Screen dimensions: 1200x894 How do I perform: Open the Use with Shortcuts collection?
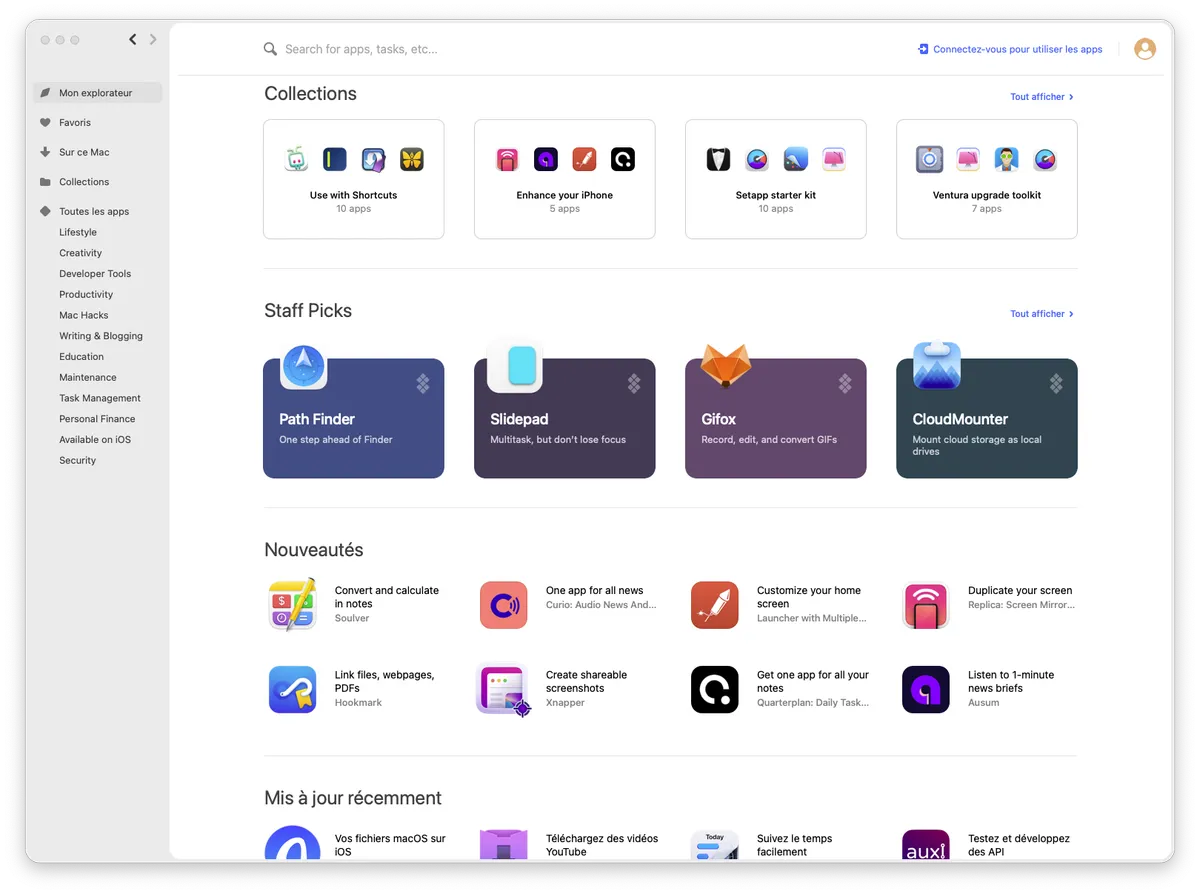coord(353,179)
